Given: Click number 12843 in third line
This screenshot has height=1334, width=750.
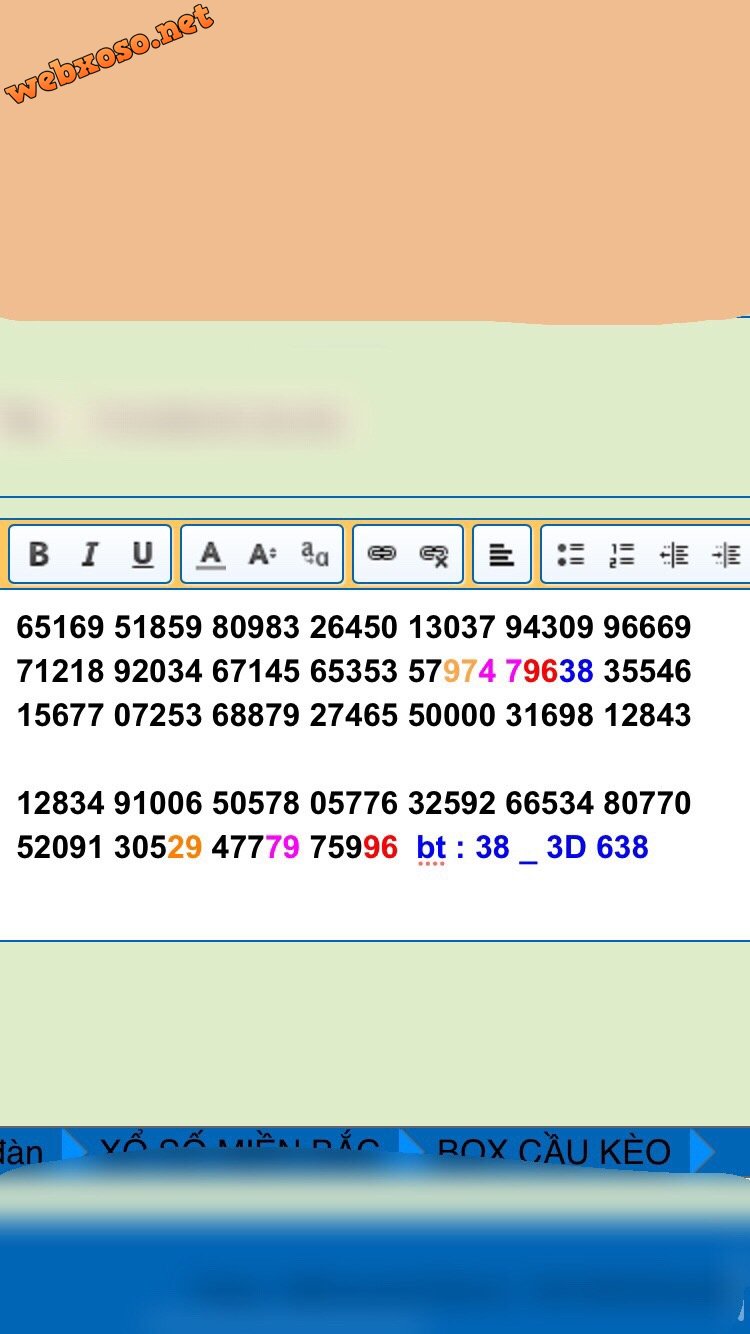Looking at the screenshot, I should tap(647, 715).
